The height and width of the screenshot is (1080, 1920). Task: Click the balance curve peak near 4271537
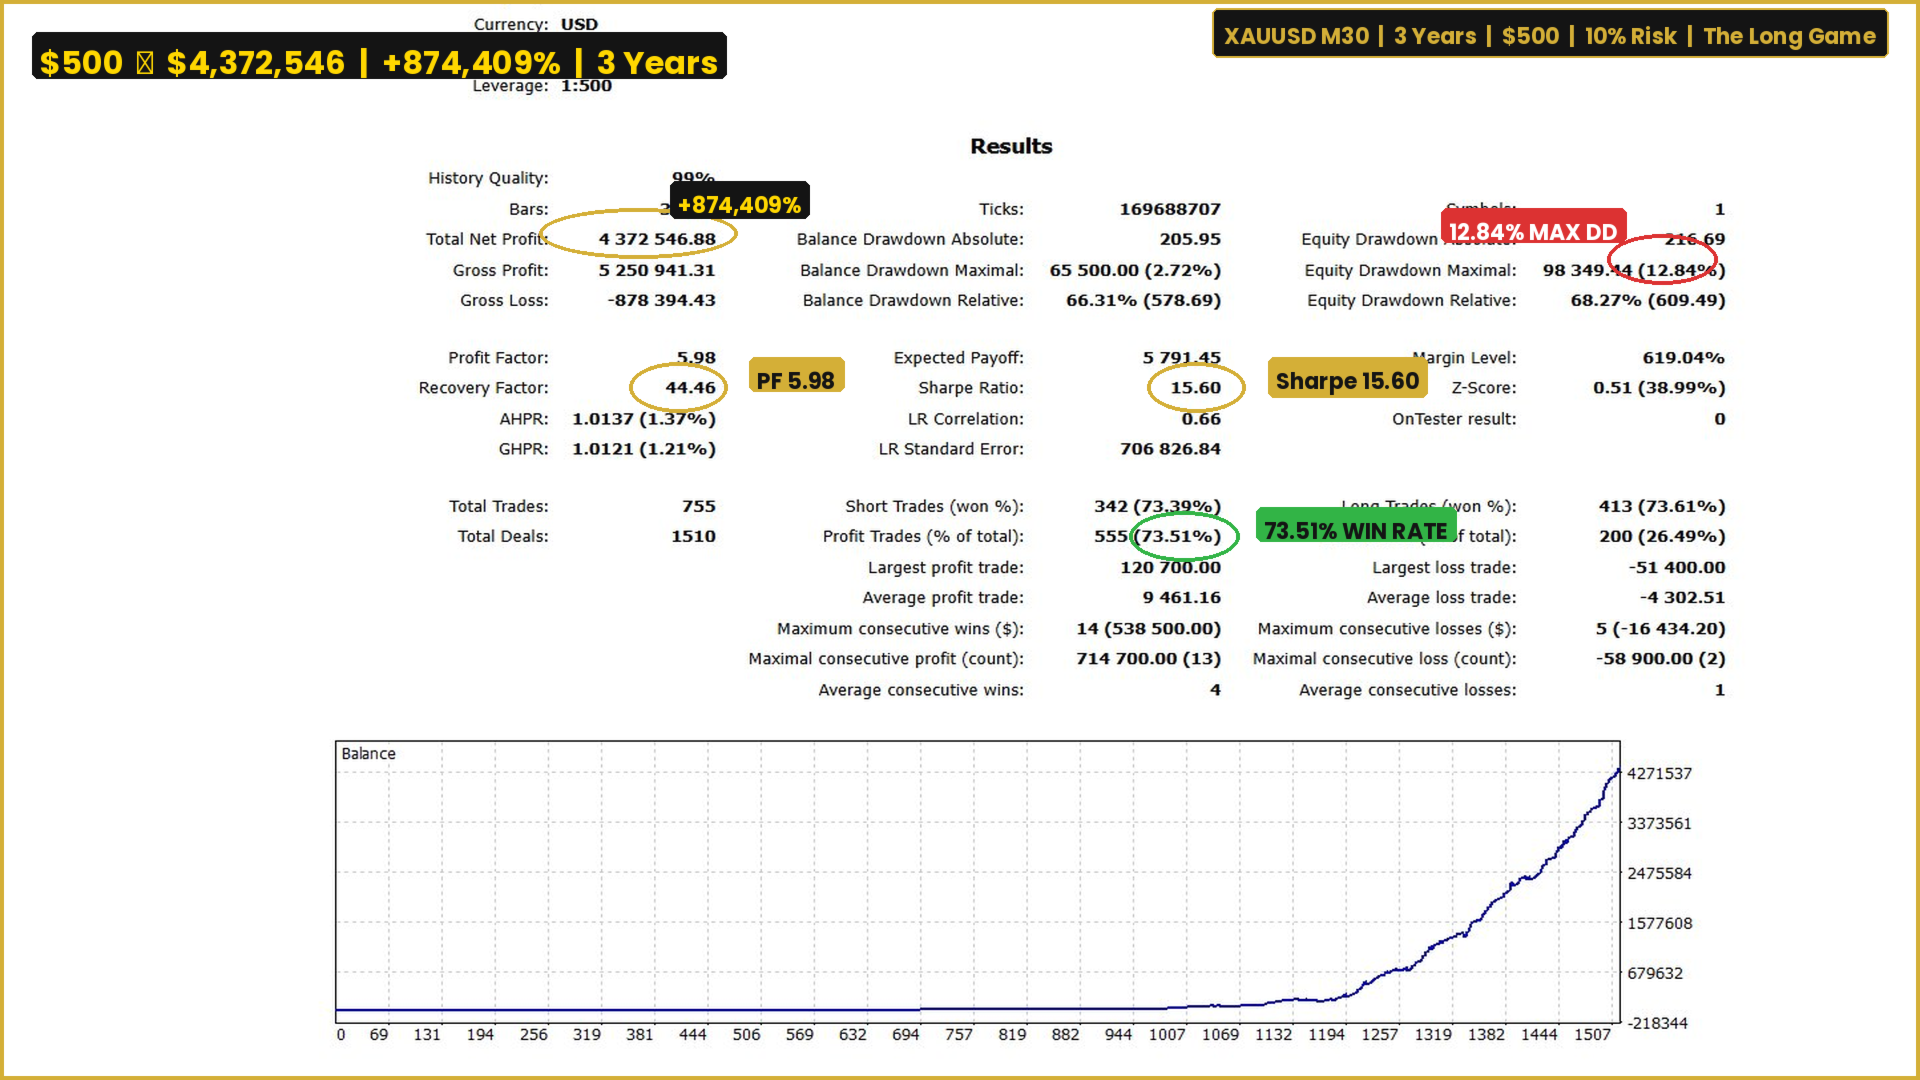pos(1617,772)
